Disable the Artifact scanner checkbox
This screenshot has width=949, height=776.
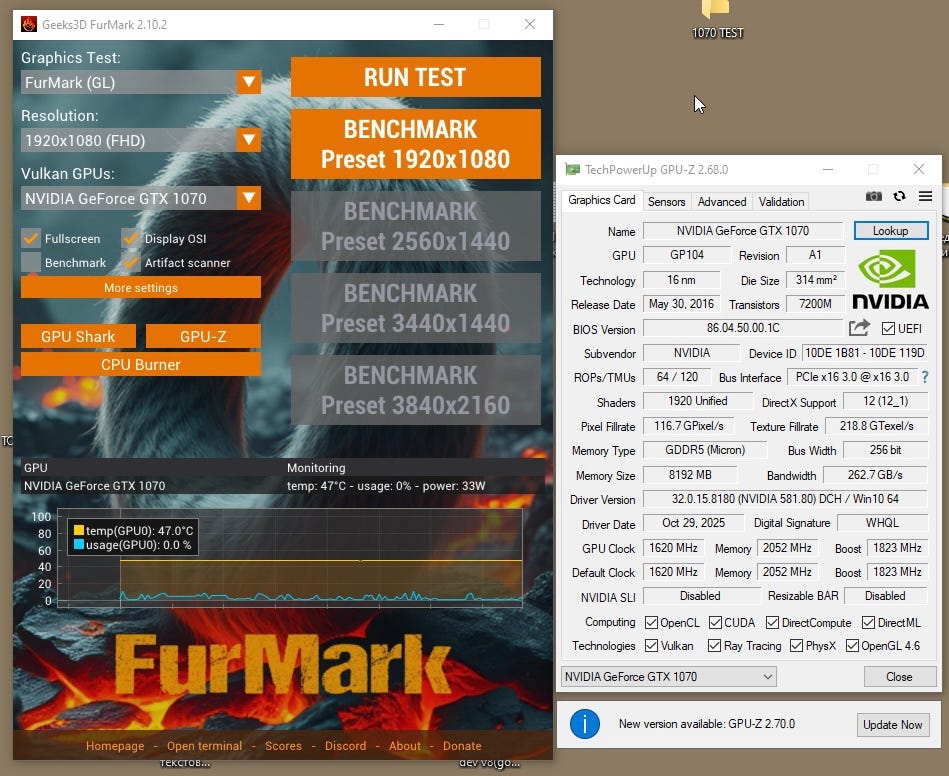130,262
